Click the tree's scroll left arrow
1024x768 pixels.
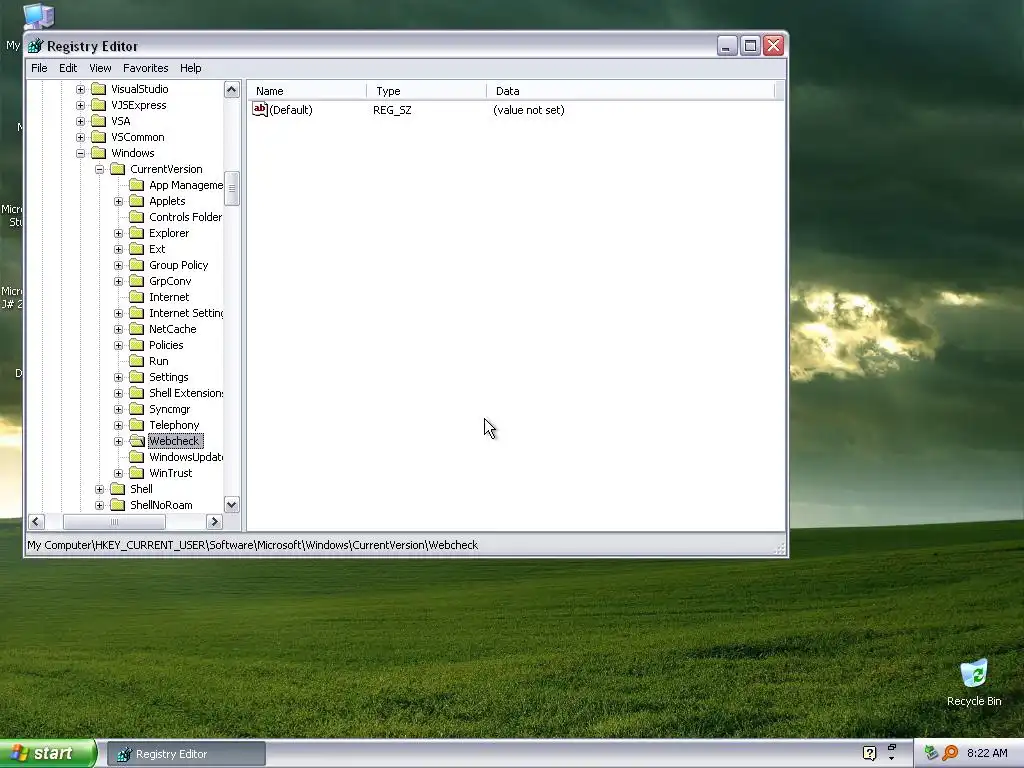(37, 521)
